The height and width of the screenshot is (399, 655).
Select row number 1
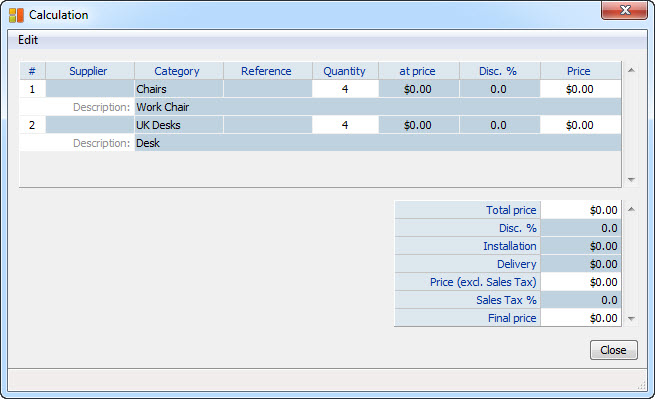[x=32, y=89]
